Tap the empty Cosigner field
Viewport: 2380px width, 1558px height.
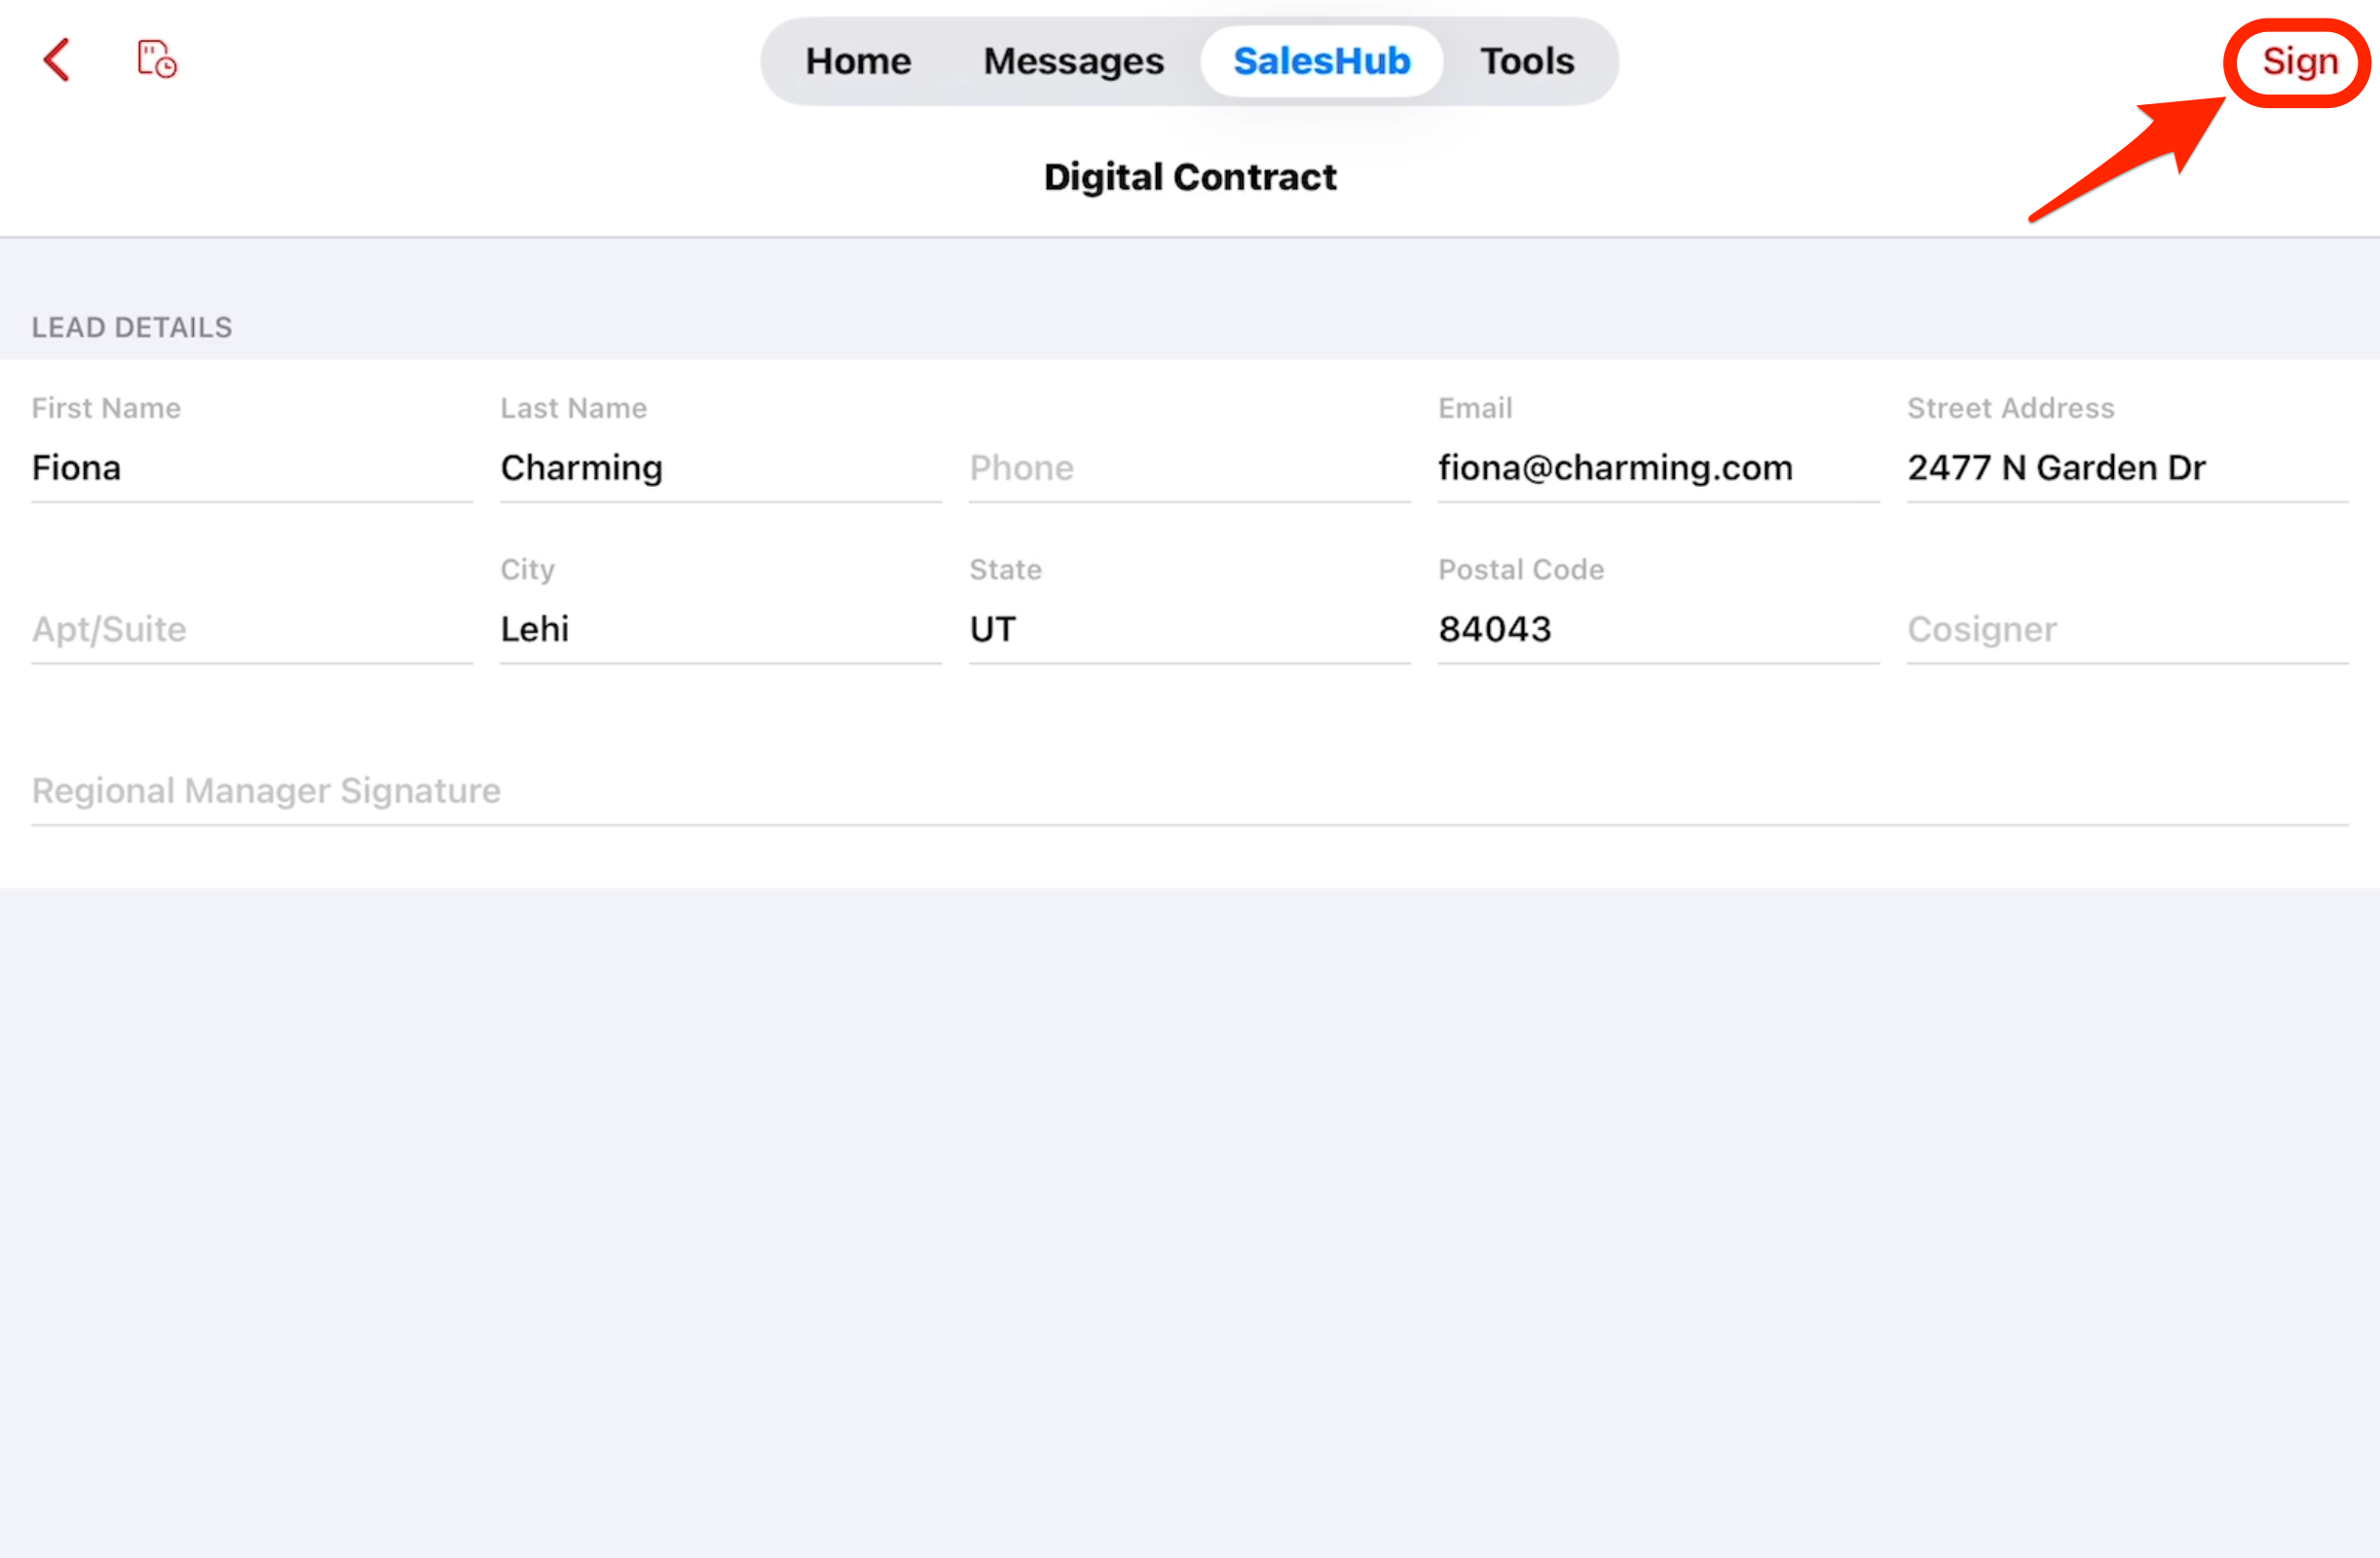pyautogui.click(x=2126, y=629)
